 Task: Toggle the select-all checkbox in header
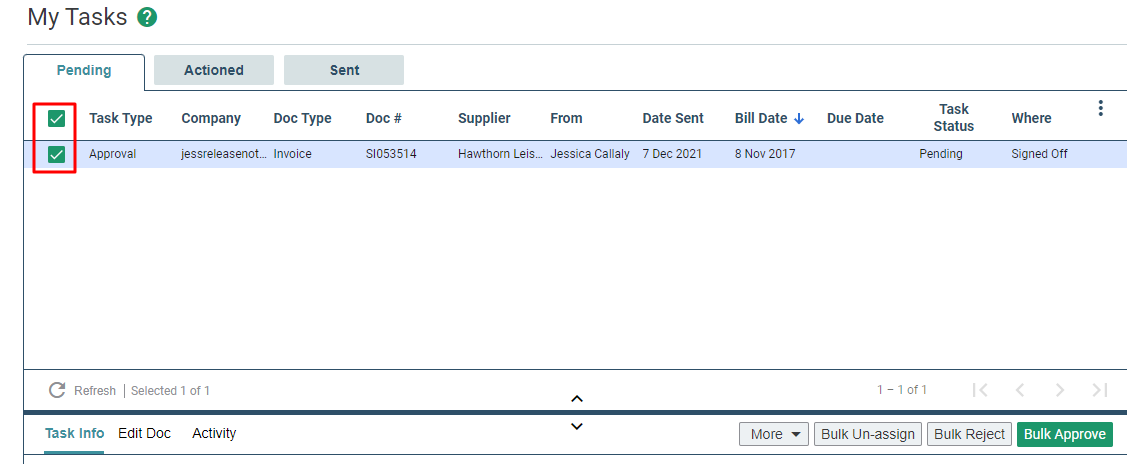(x=56, y=119)
